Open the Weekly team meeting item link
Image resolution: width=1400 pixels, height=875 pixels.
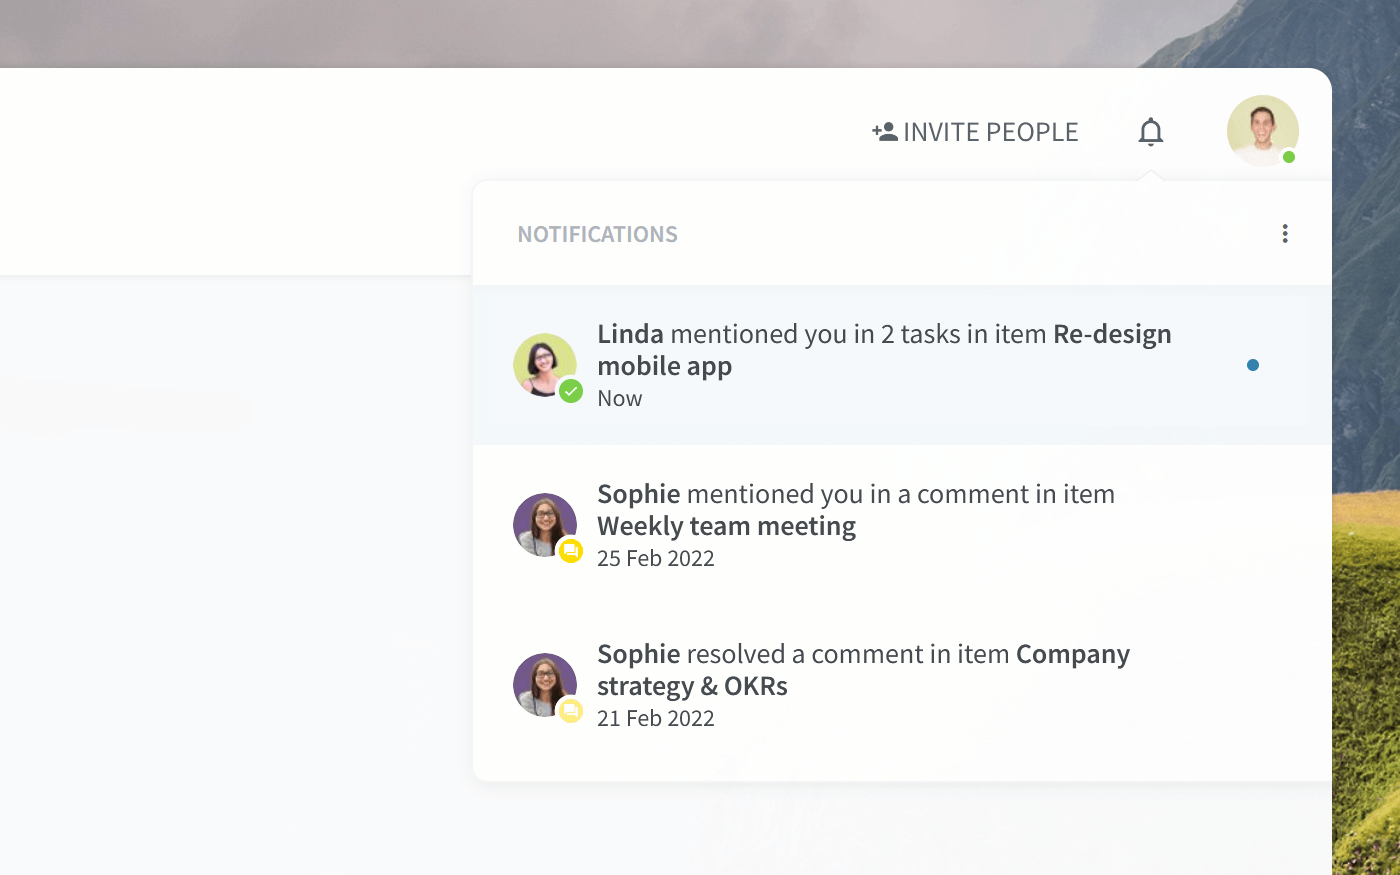click(726, 526)
